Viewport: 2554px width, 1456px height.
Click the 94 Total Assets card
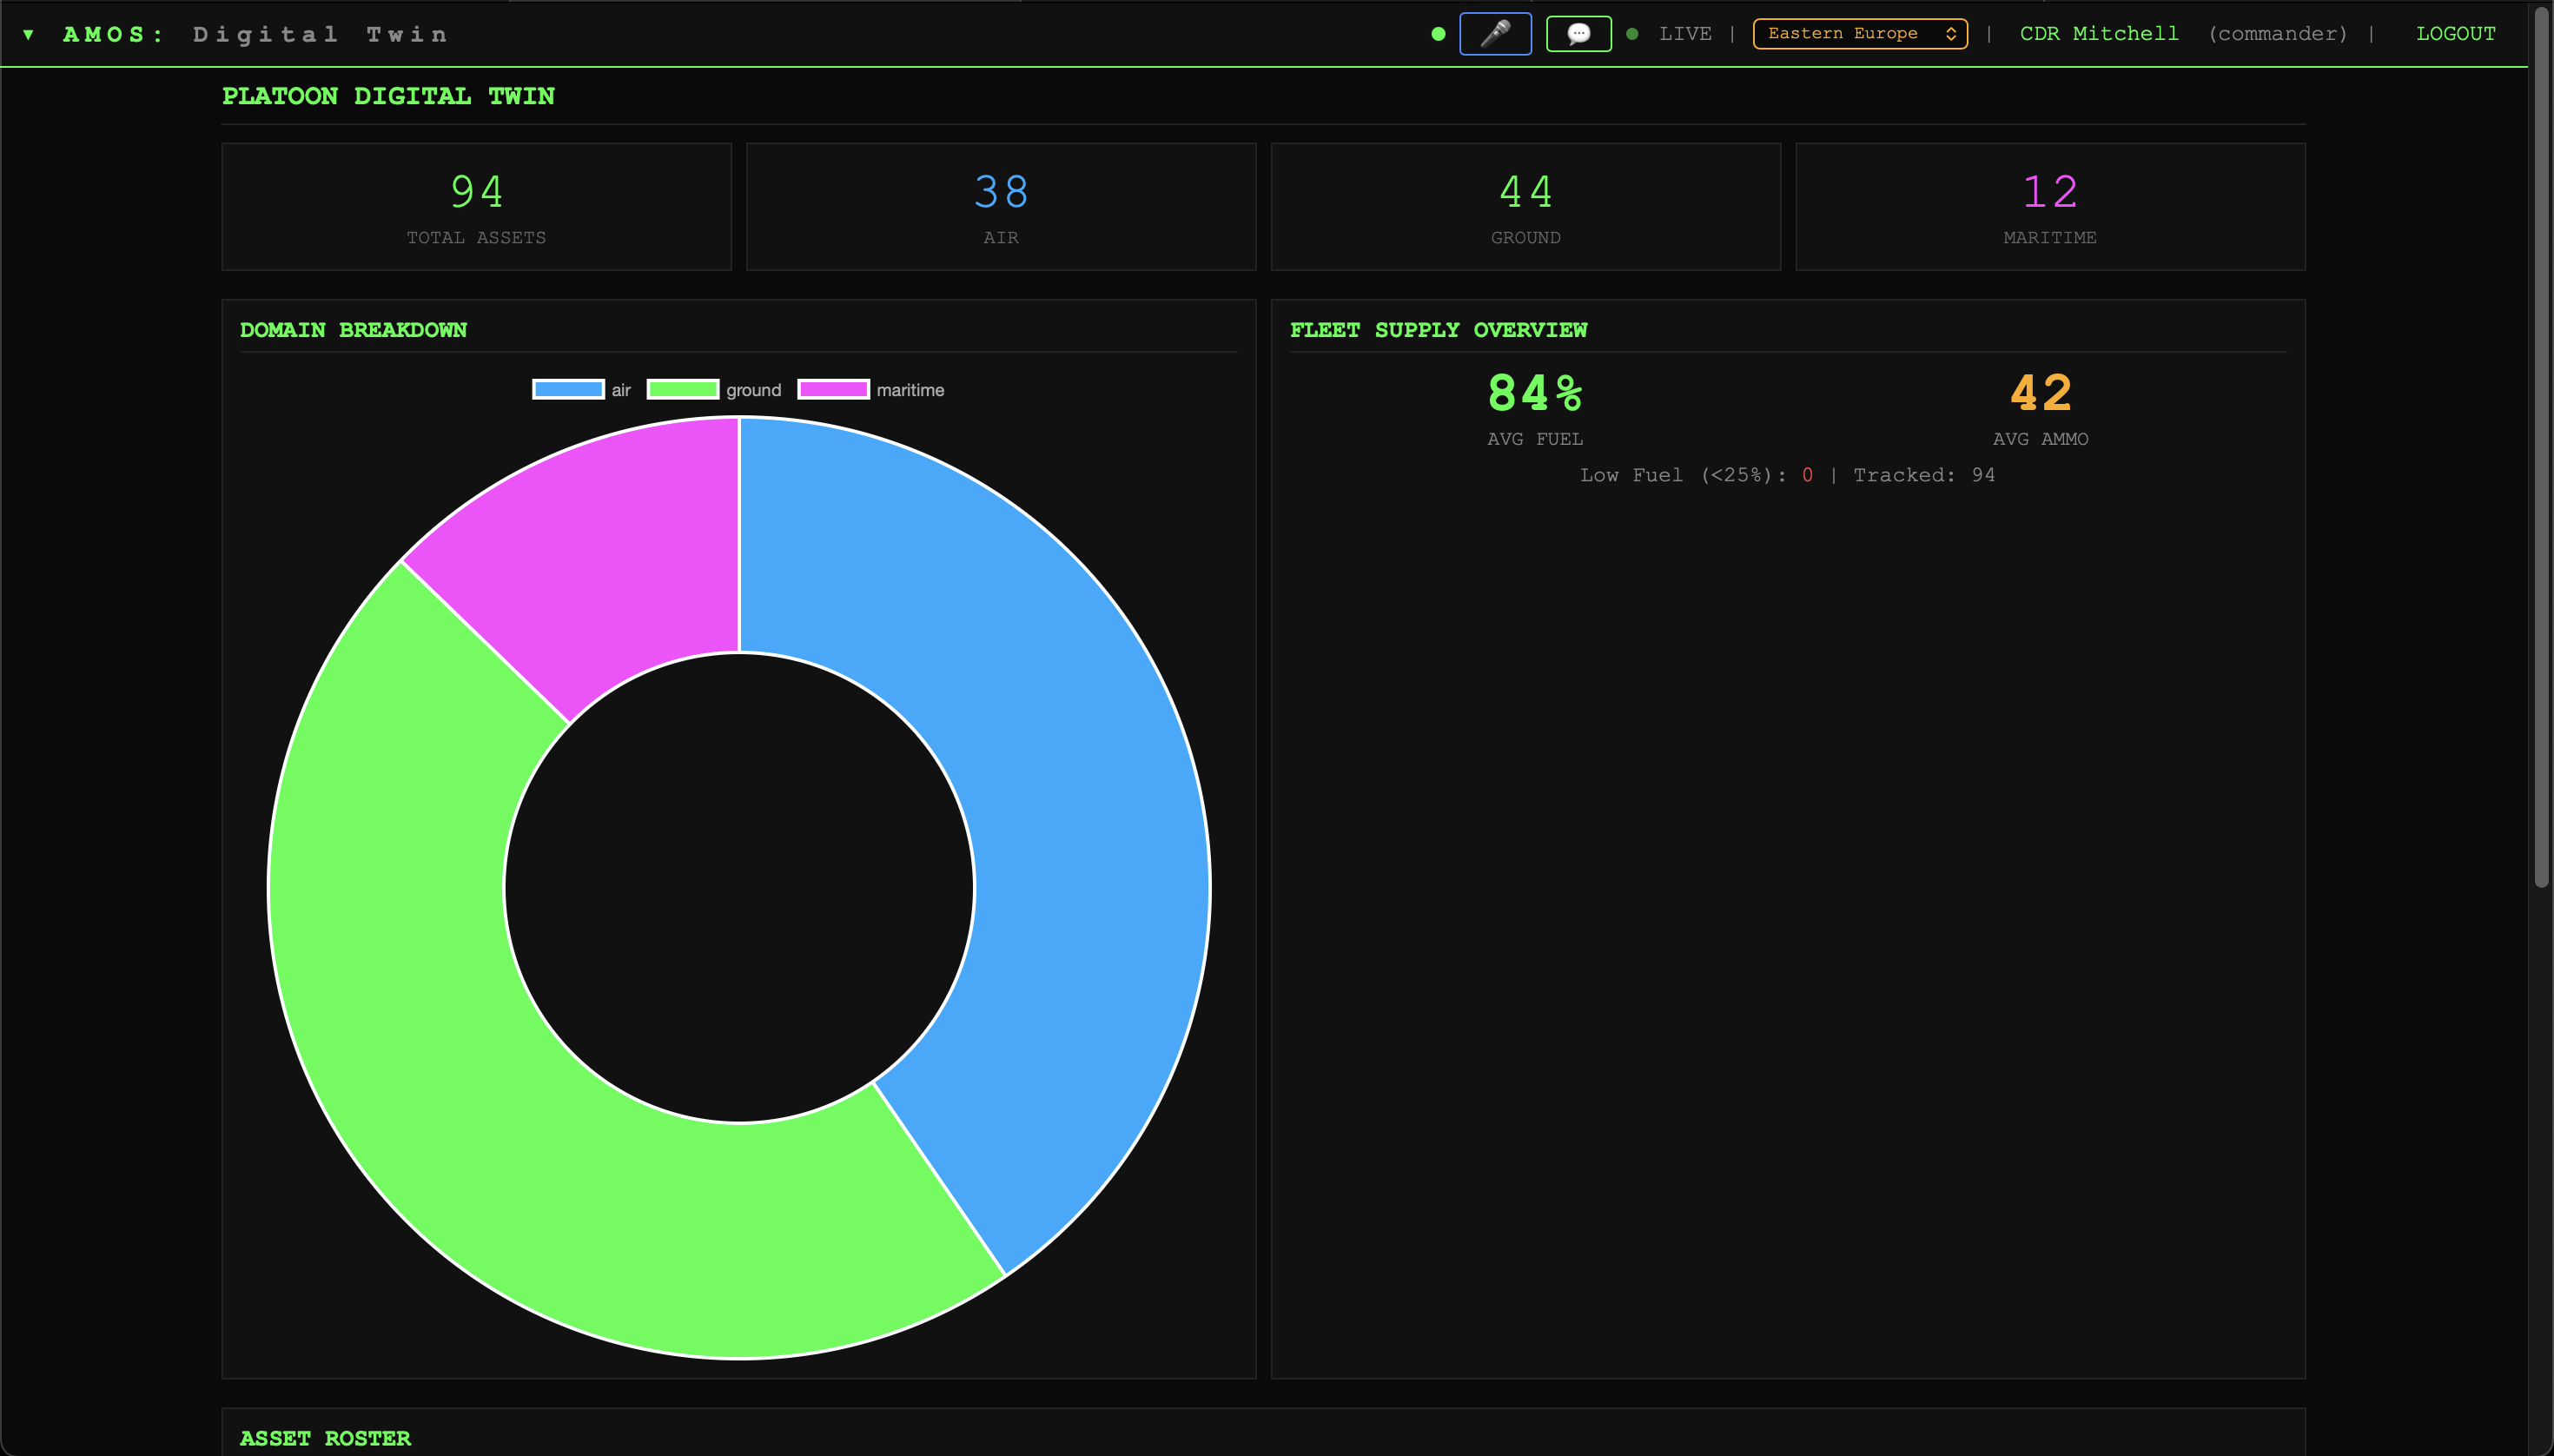476,207
